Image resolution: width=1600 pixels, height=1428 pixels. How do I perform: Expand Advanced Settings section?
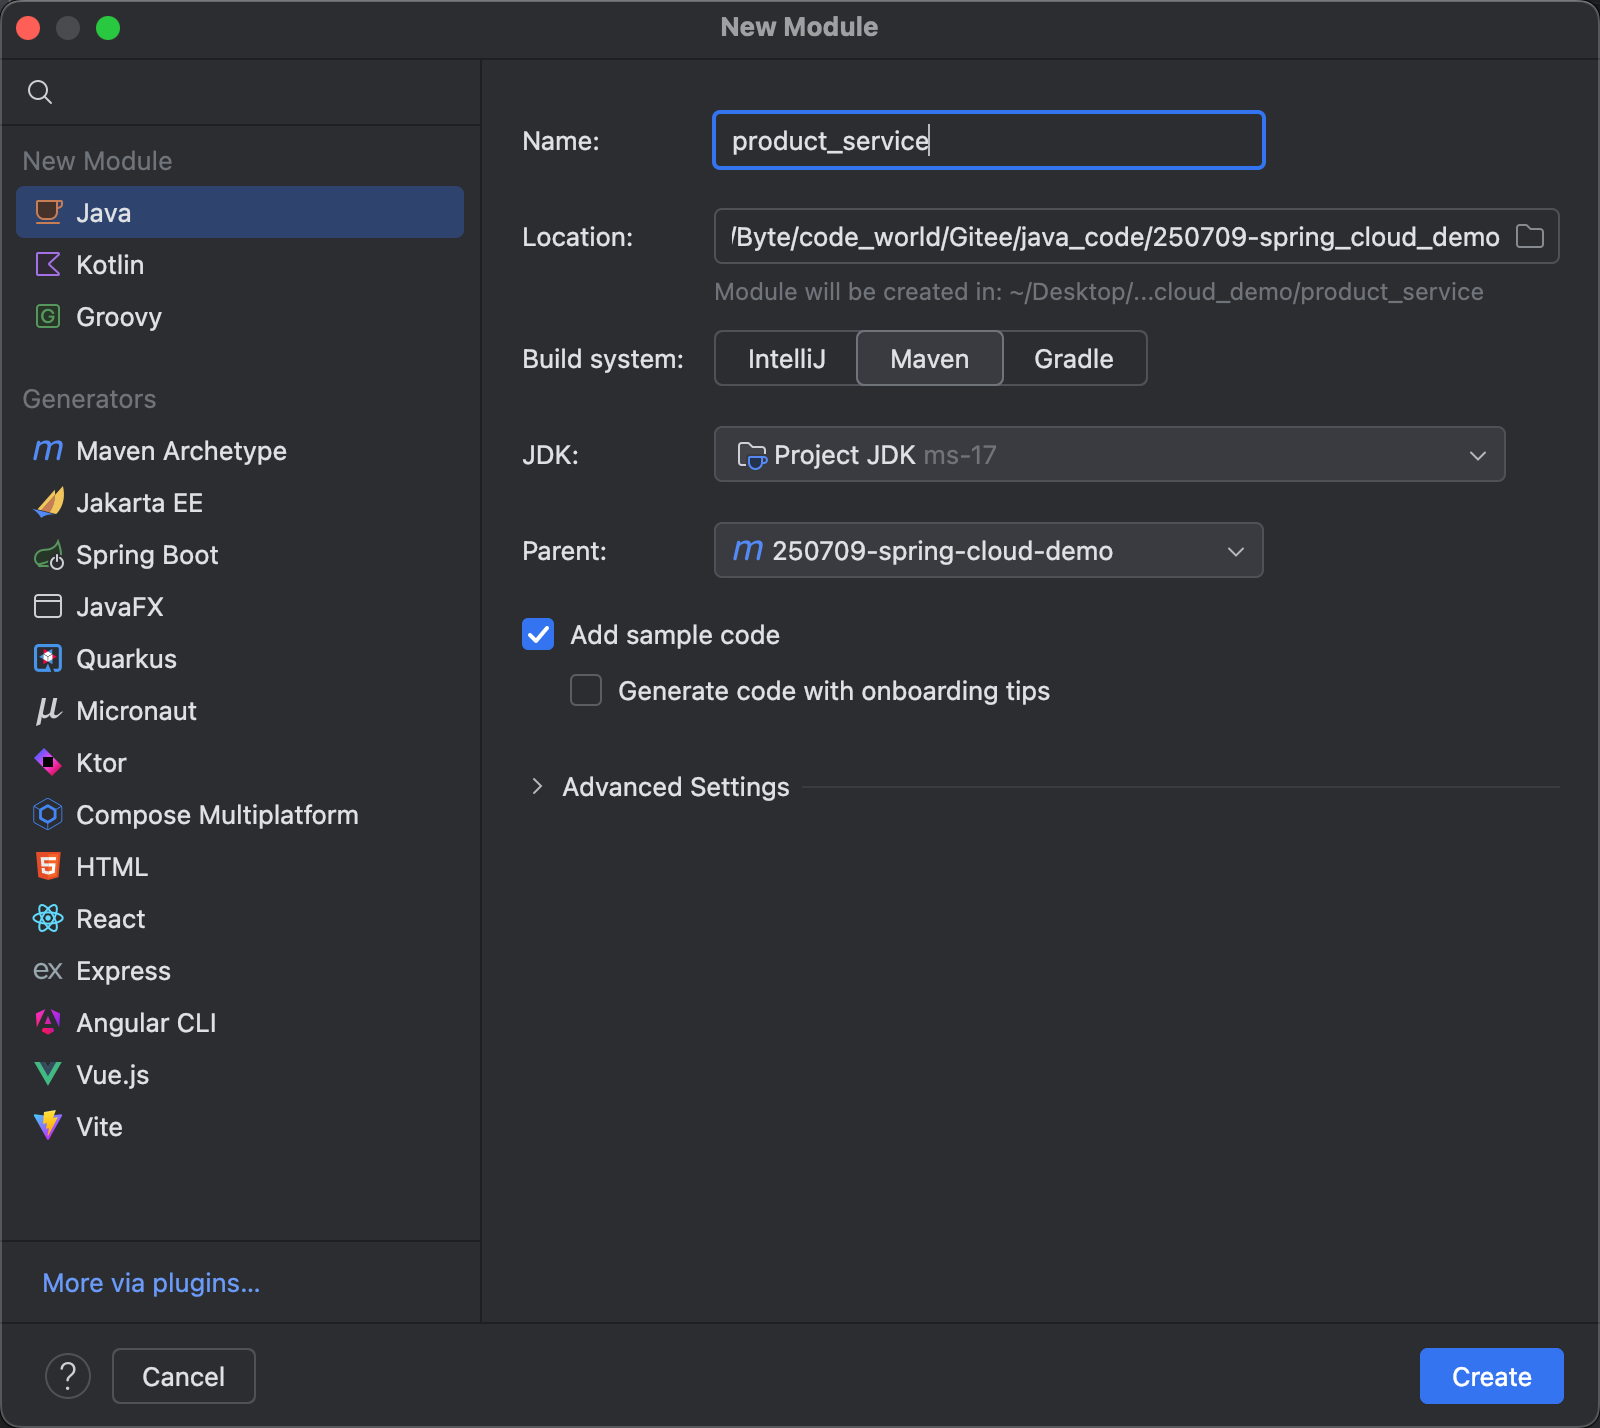pos(537,786)
